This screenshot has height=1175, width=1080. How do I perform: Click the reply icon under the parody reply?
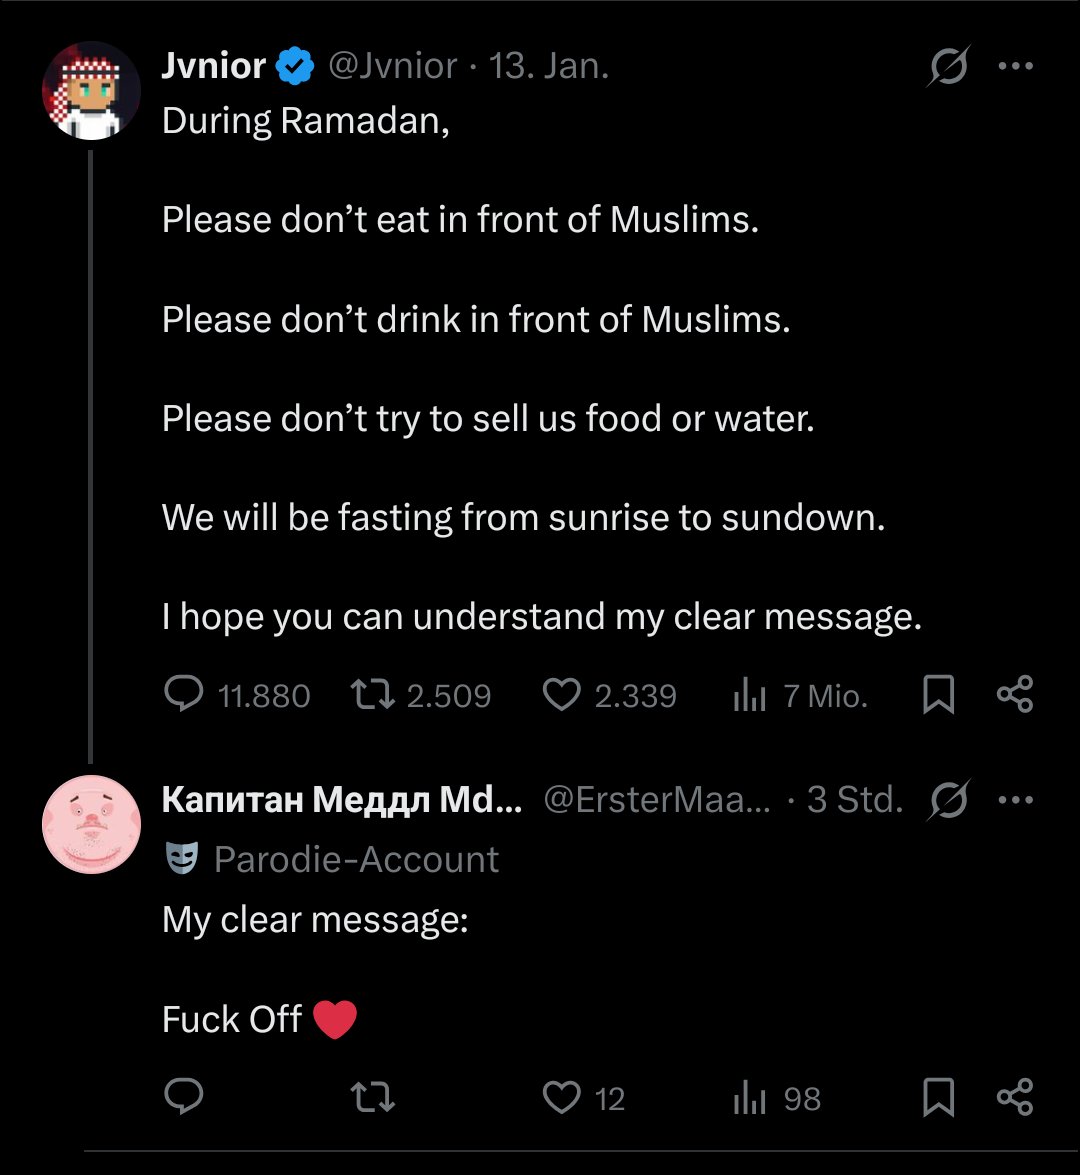click(184, 1098)
